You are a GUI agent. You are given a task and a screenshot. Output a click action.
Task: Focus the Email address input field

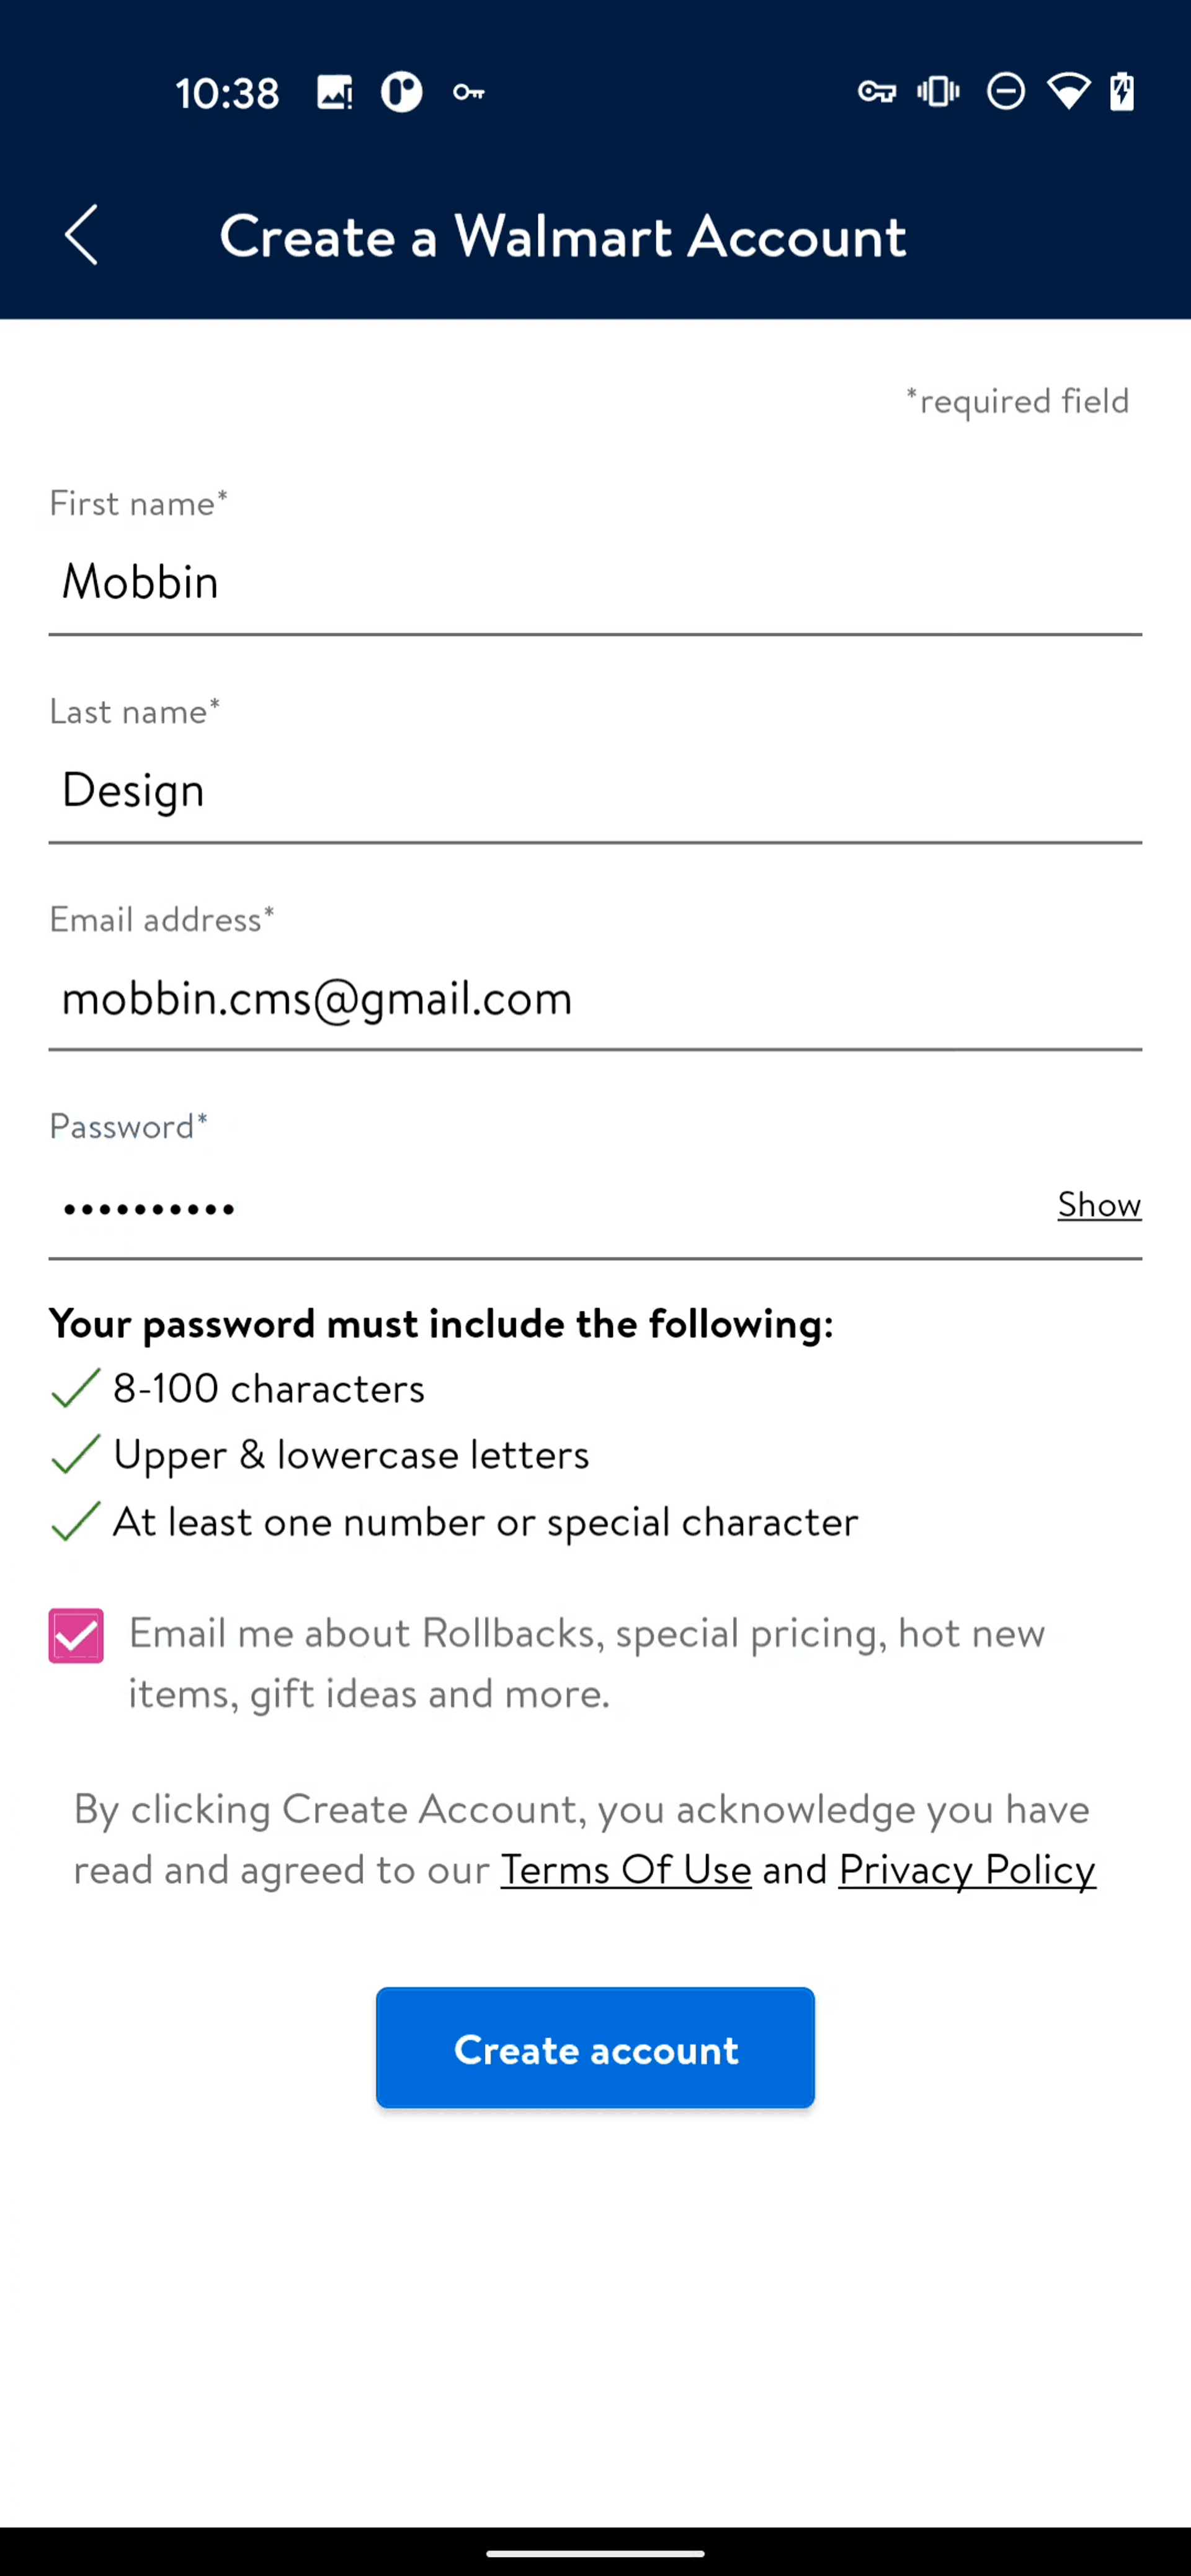[595, 998]
